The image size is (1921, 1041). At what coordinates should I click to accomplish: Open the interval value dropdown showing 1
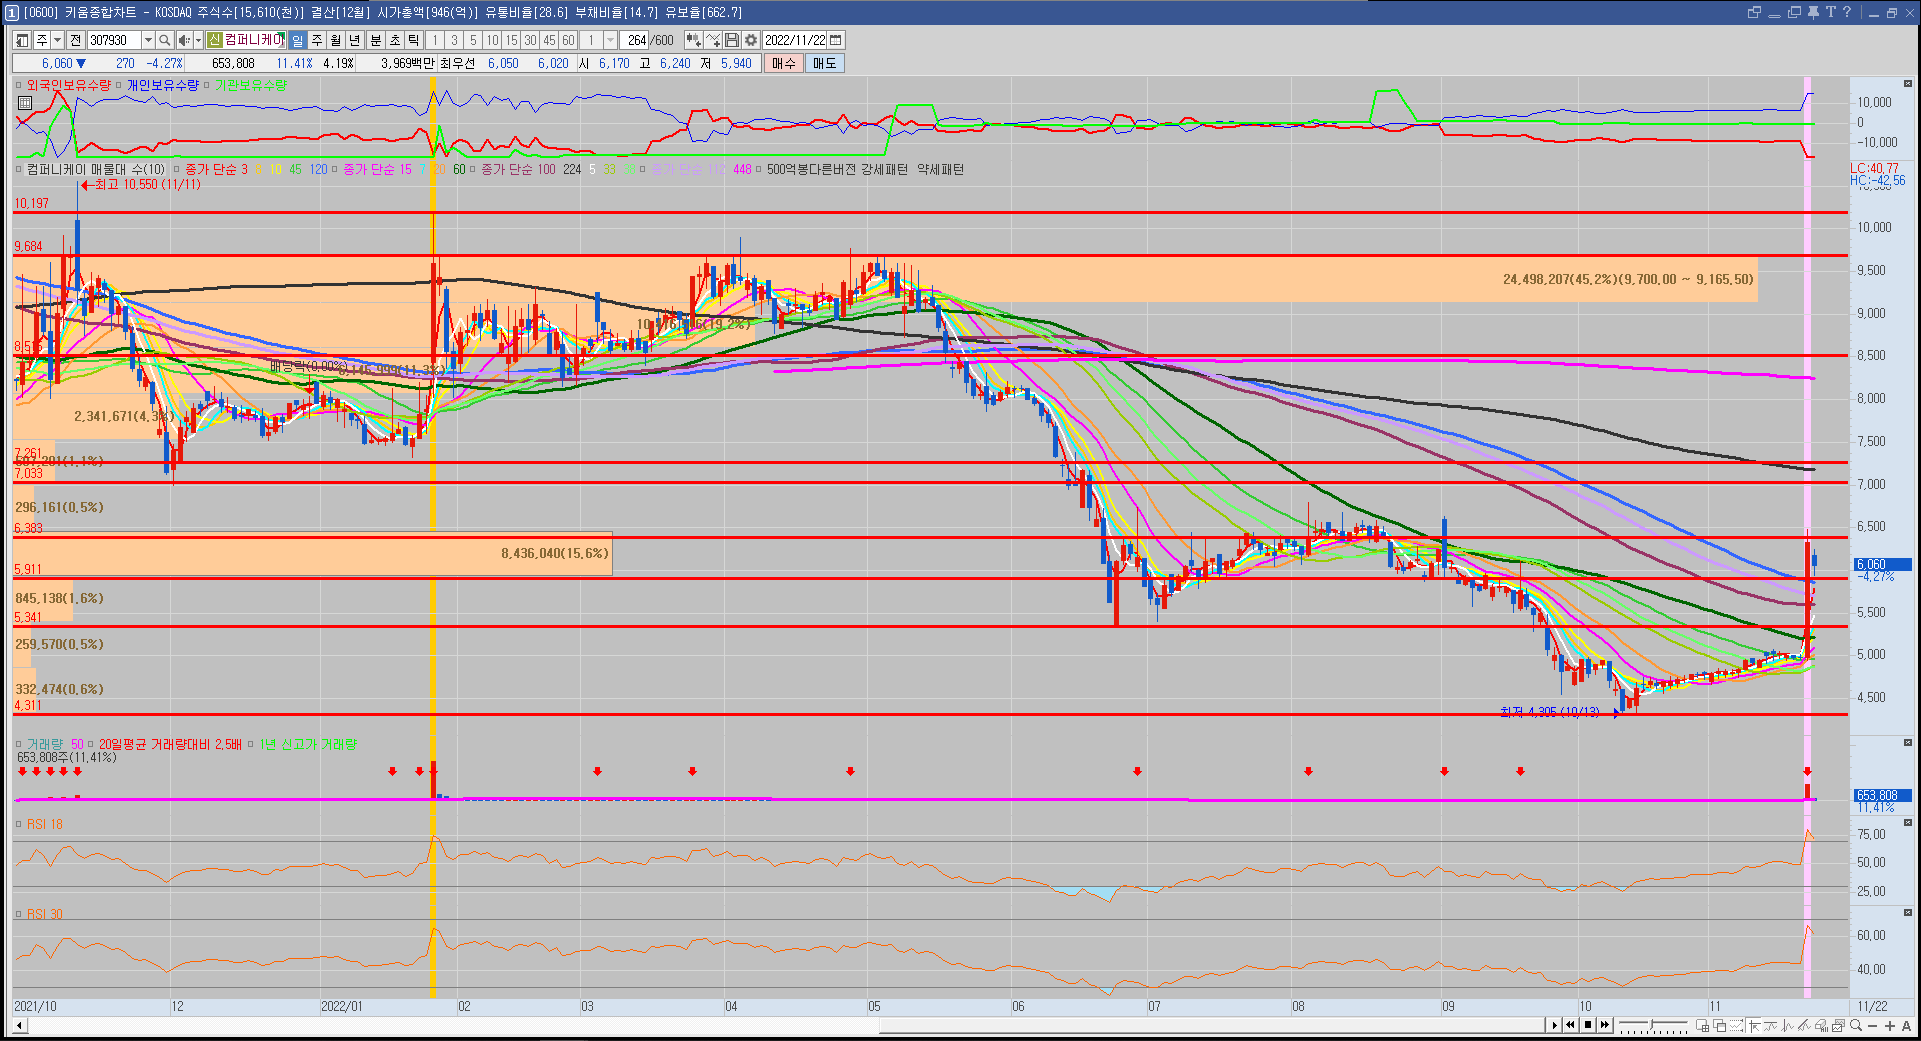click(610, 40)
